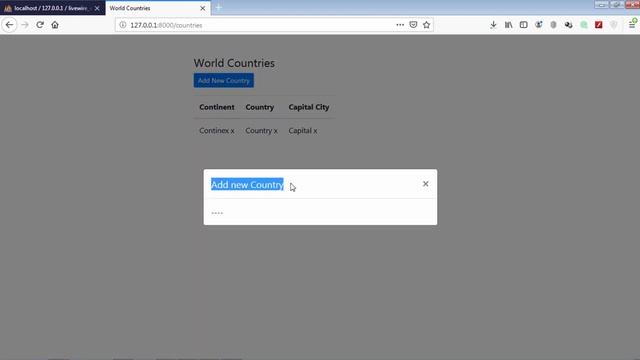
Task: Reload the page with the refresh icon
Action: click(40, 25)
